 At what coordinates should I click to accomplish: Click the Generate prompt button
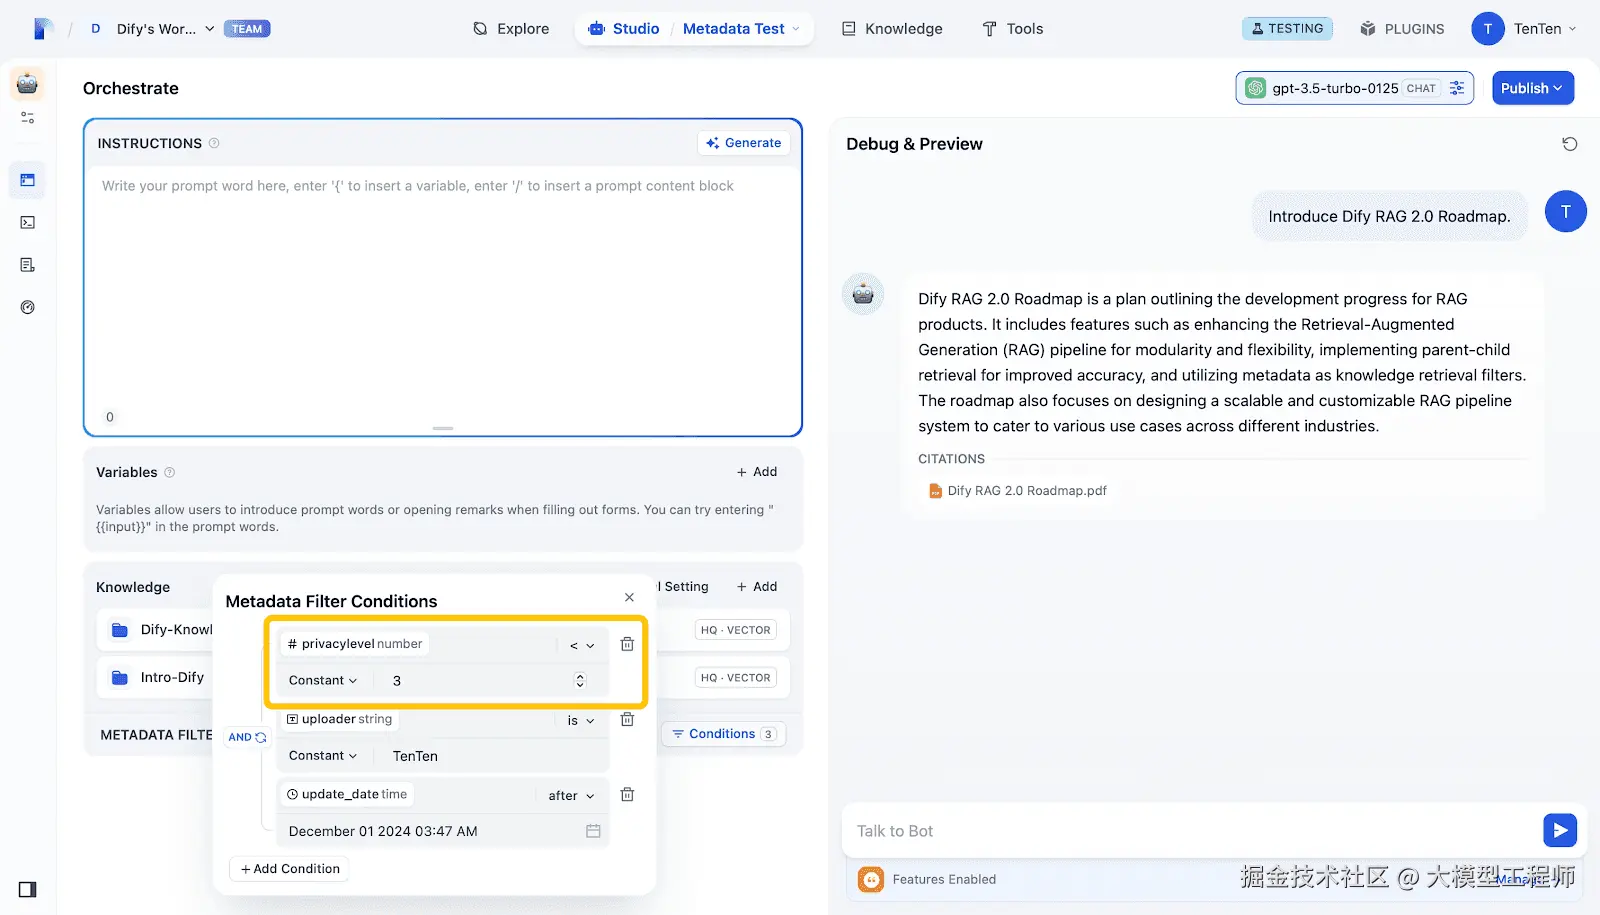point(743,143)
